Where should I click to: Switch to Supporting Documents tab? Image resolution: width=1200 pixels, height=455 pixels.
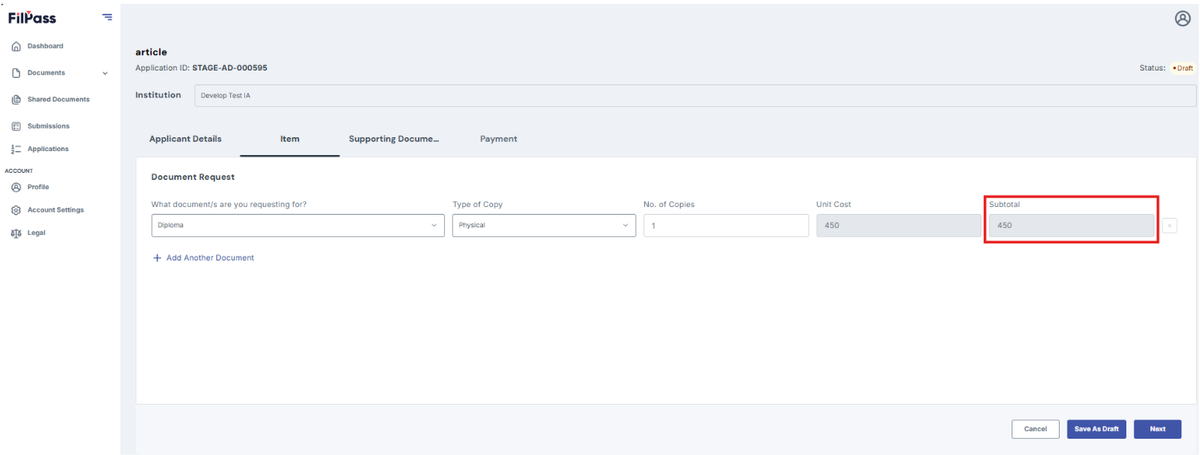[394, 139]
